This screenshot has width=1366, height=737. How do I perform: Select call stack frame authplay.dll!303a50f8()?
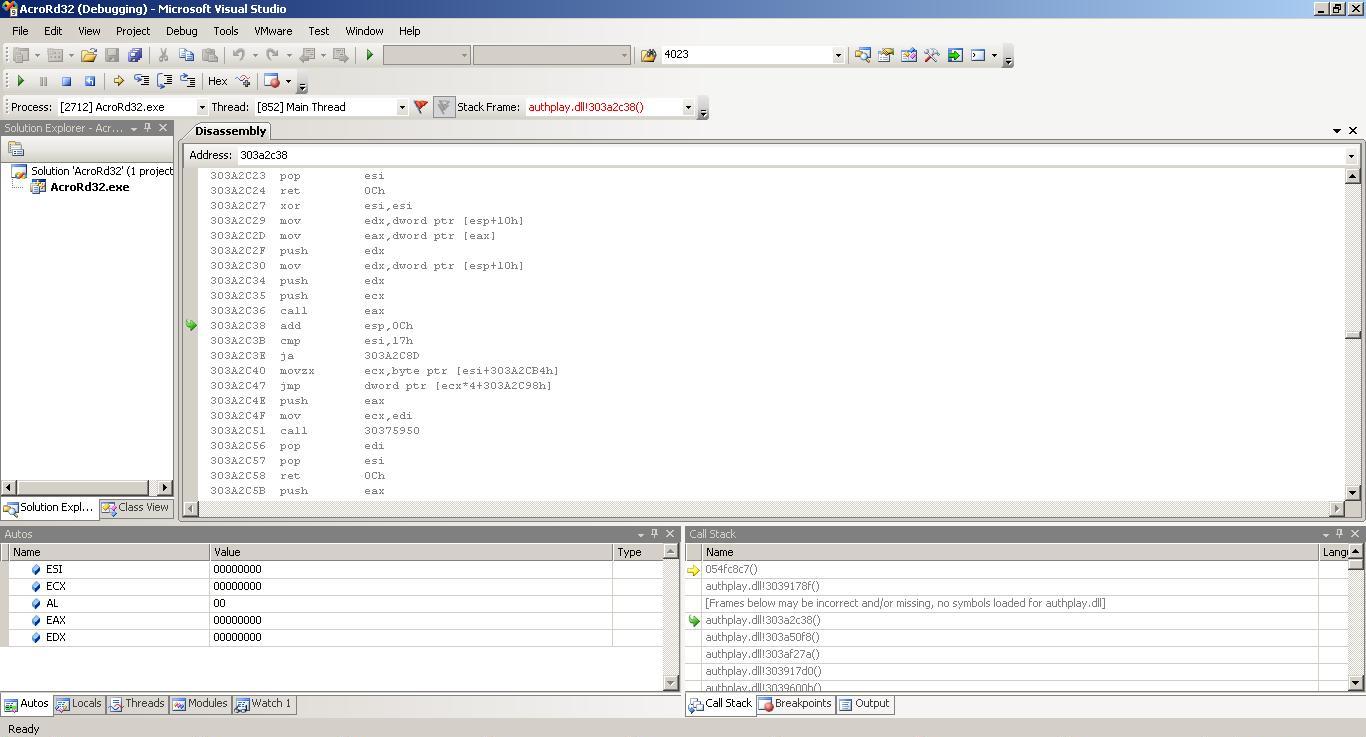pos(762,637)
